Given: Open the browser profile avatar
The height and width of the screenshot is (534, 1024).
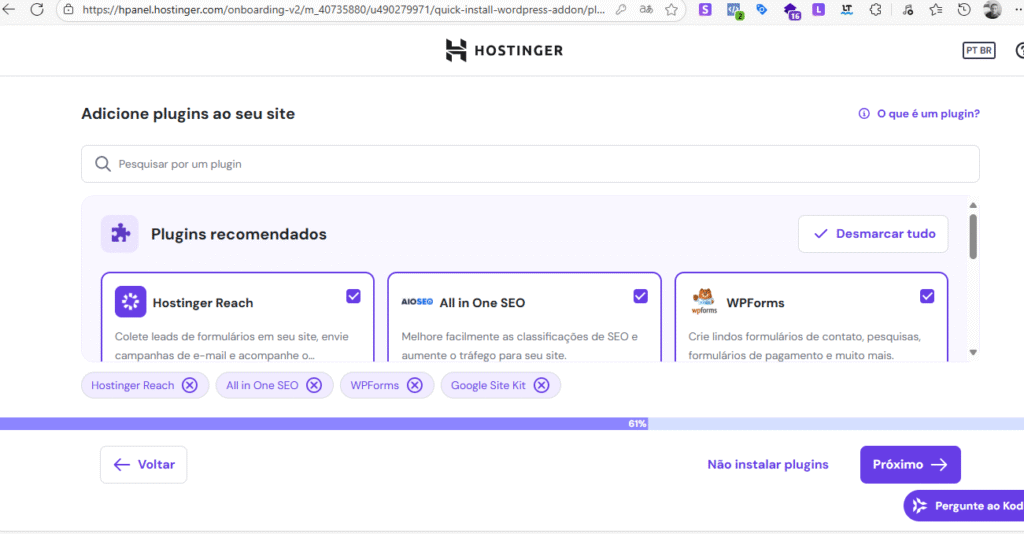Looking at the screenshot, I should pyautogui.click(x=992, y=9).
